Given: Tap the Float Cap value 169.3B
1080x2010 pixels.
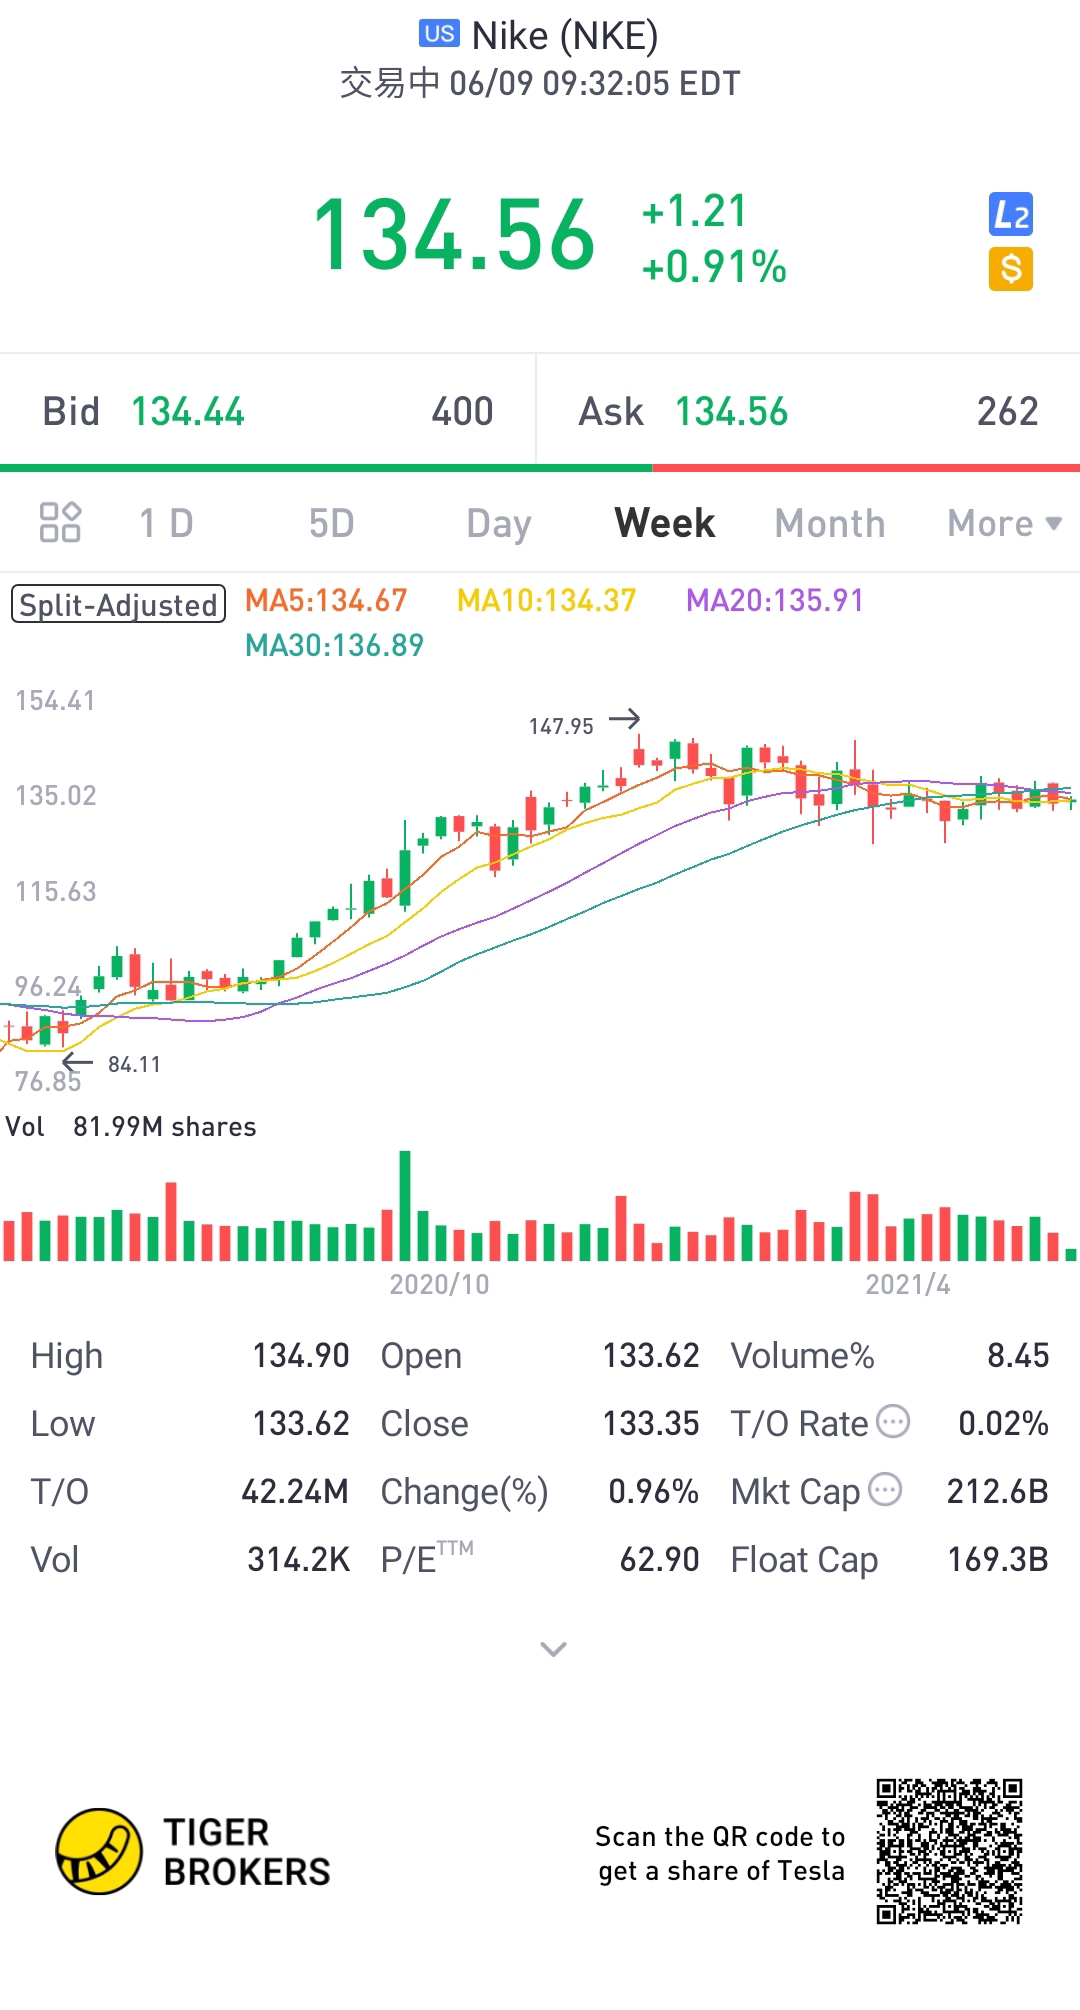Looking at the screenshot, I should click(x=998, y=1560).
